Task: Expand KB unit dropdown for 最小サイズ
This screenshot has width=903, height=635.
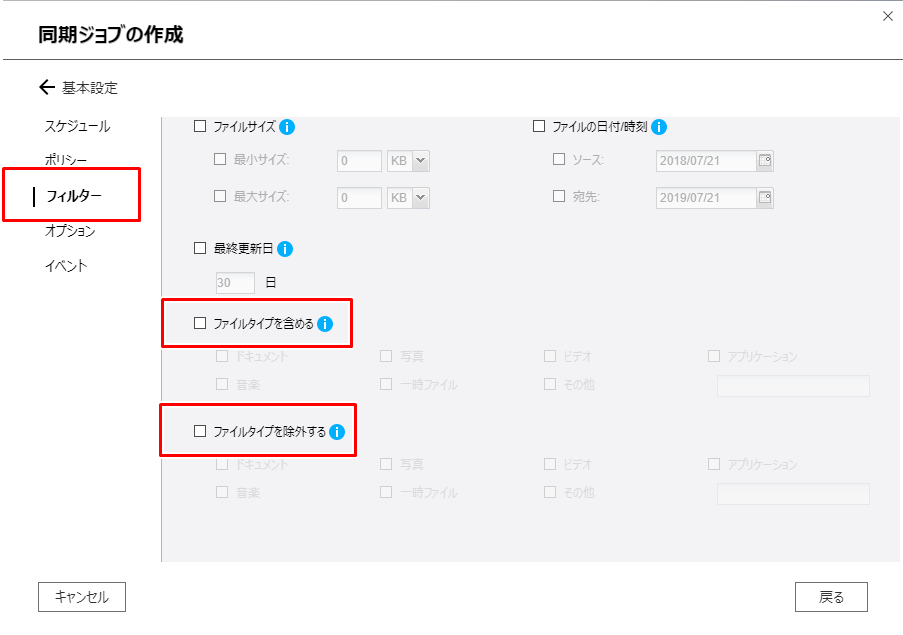Action: coord(421,161)
